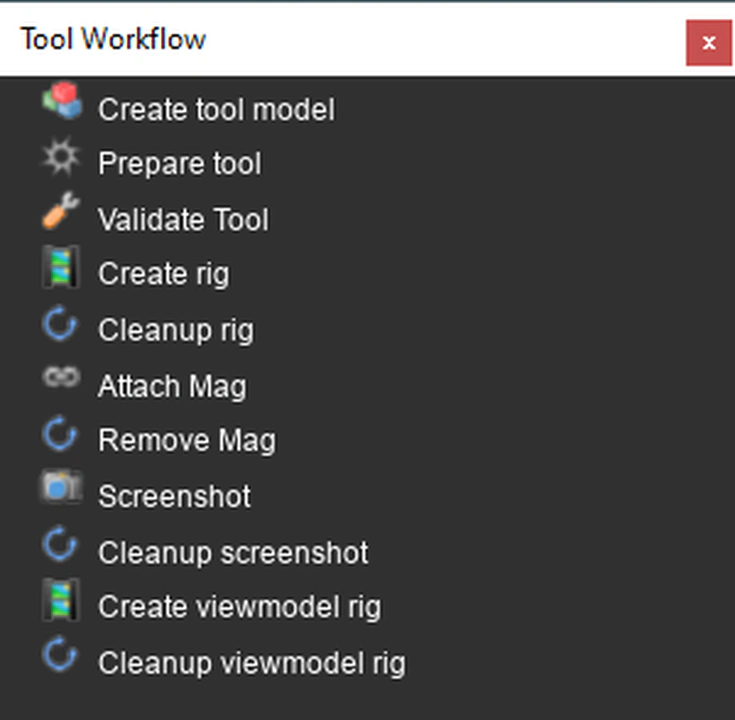Click the Attach Mag chain-link icon

(61, 380)
